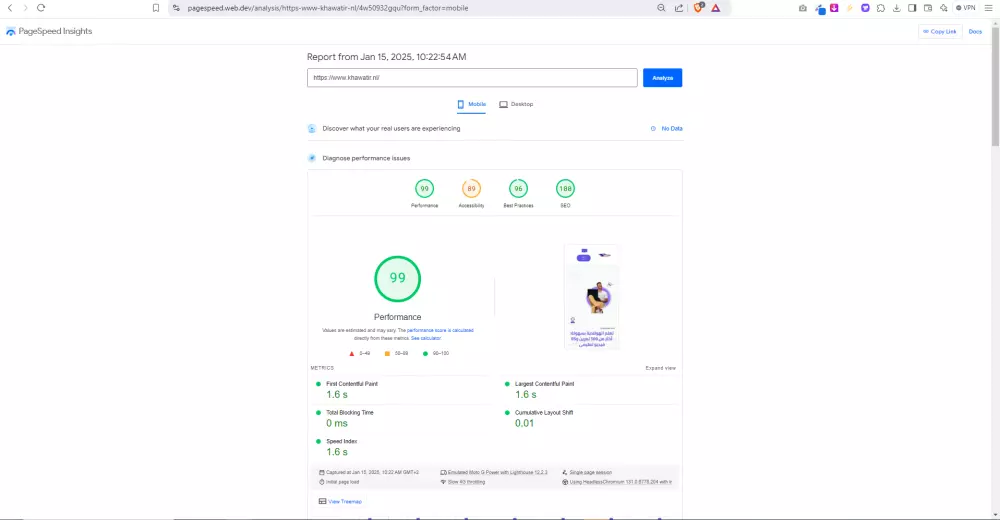Click 'Emulated Moto G Power with Lighthouse' text
Image resolution: width=1000 pixels, height=520 pixels.
click(x=497, y=472)
